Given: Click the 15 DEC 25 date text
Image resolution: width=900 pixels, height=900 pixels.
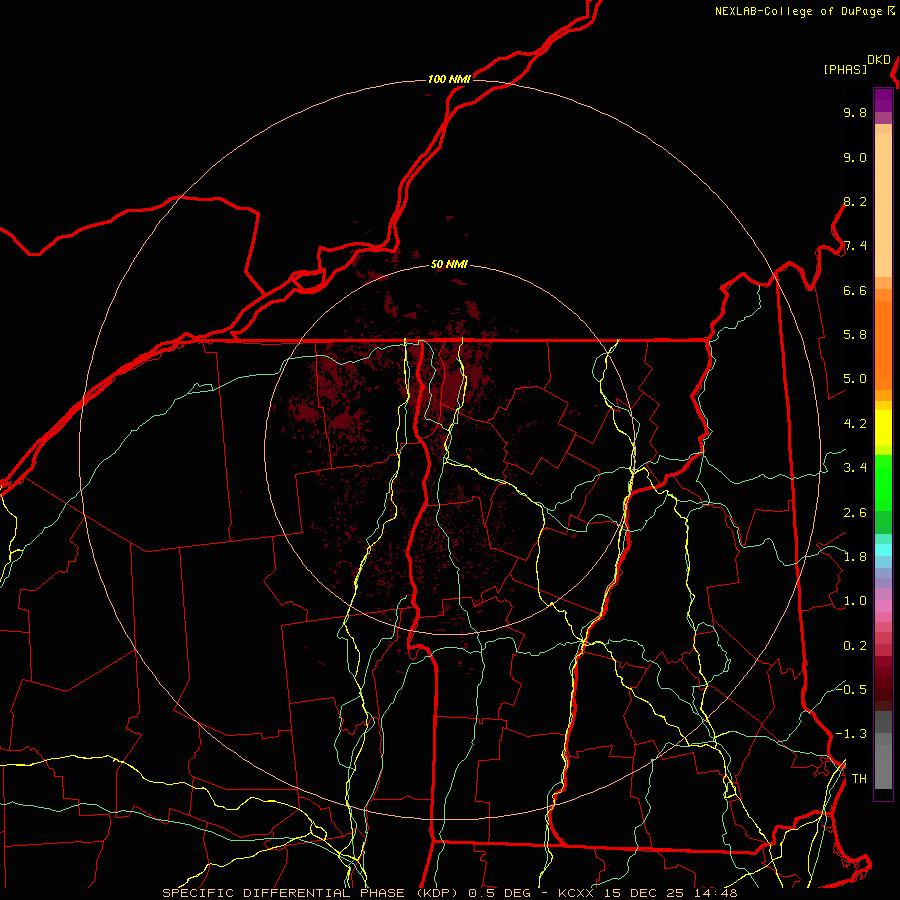Looking at the screenshot, I should (643, 893).
